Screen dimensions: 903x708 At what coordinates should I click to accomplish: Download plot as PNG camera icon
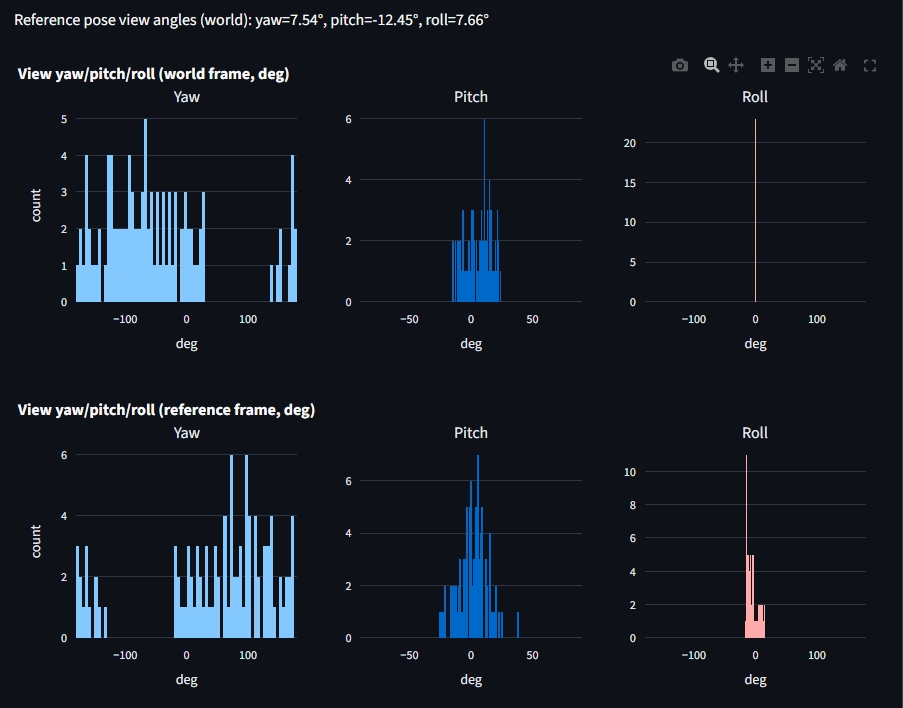coord(680,65)
